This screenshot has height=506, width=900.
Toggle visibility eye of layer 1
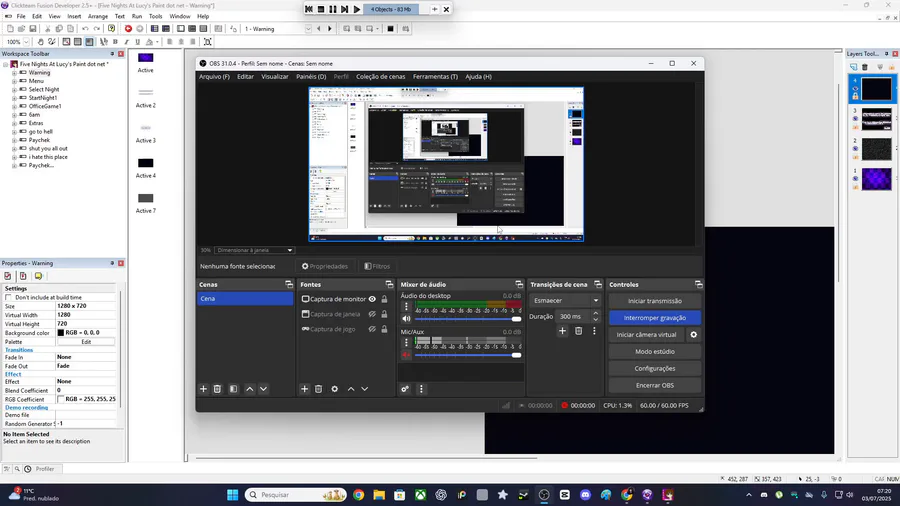(x=855, y=178)
